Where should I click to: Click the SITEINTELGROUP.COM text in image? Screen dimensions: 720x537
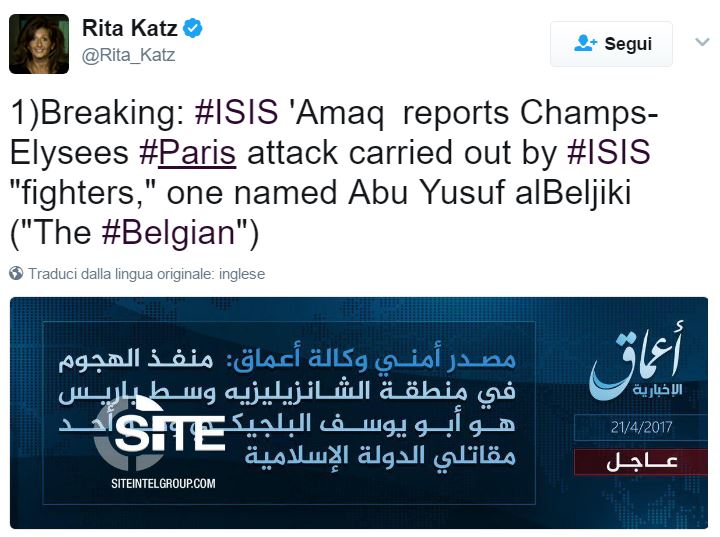tap(164, 484)
